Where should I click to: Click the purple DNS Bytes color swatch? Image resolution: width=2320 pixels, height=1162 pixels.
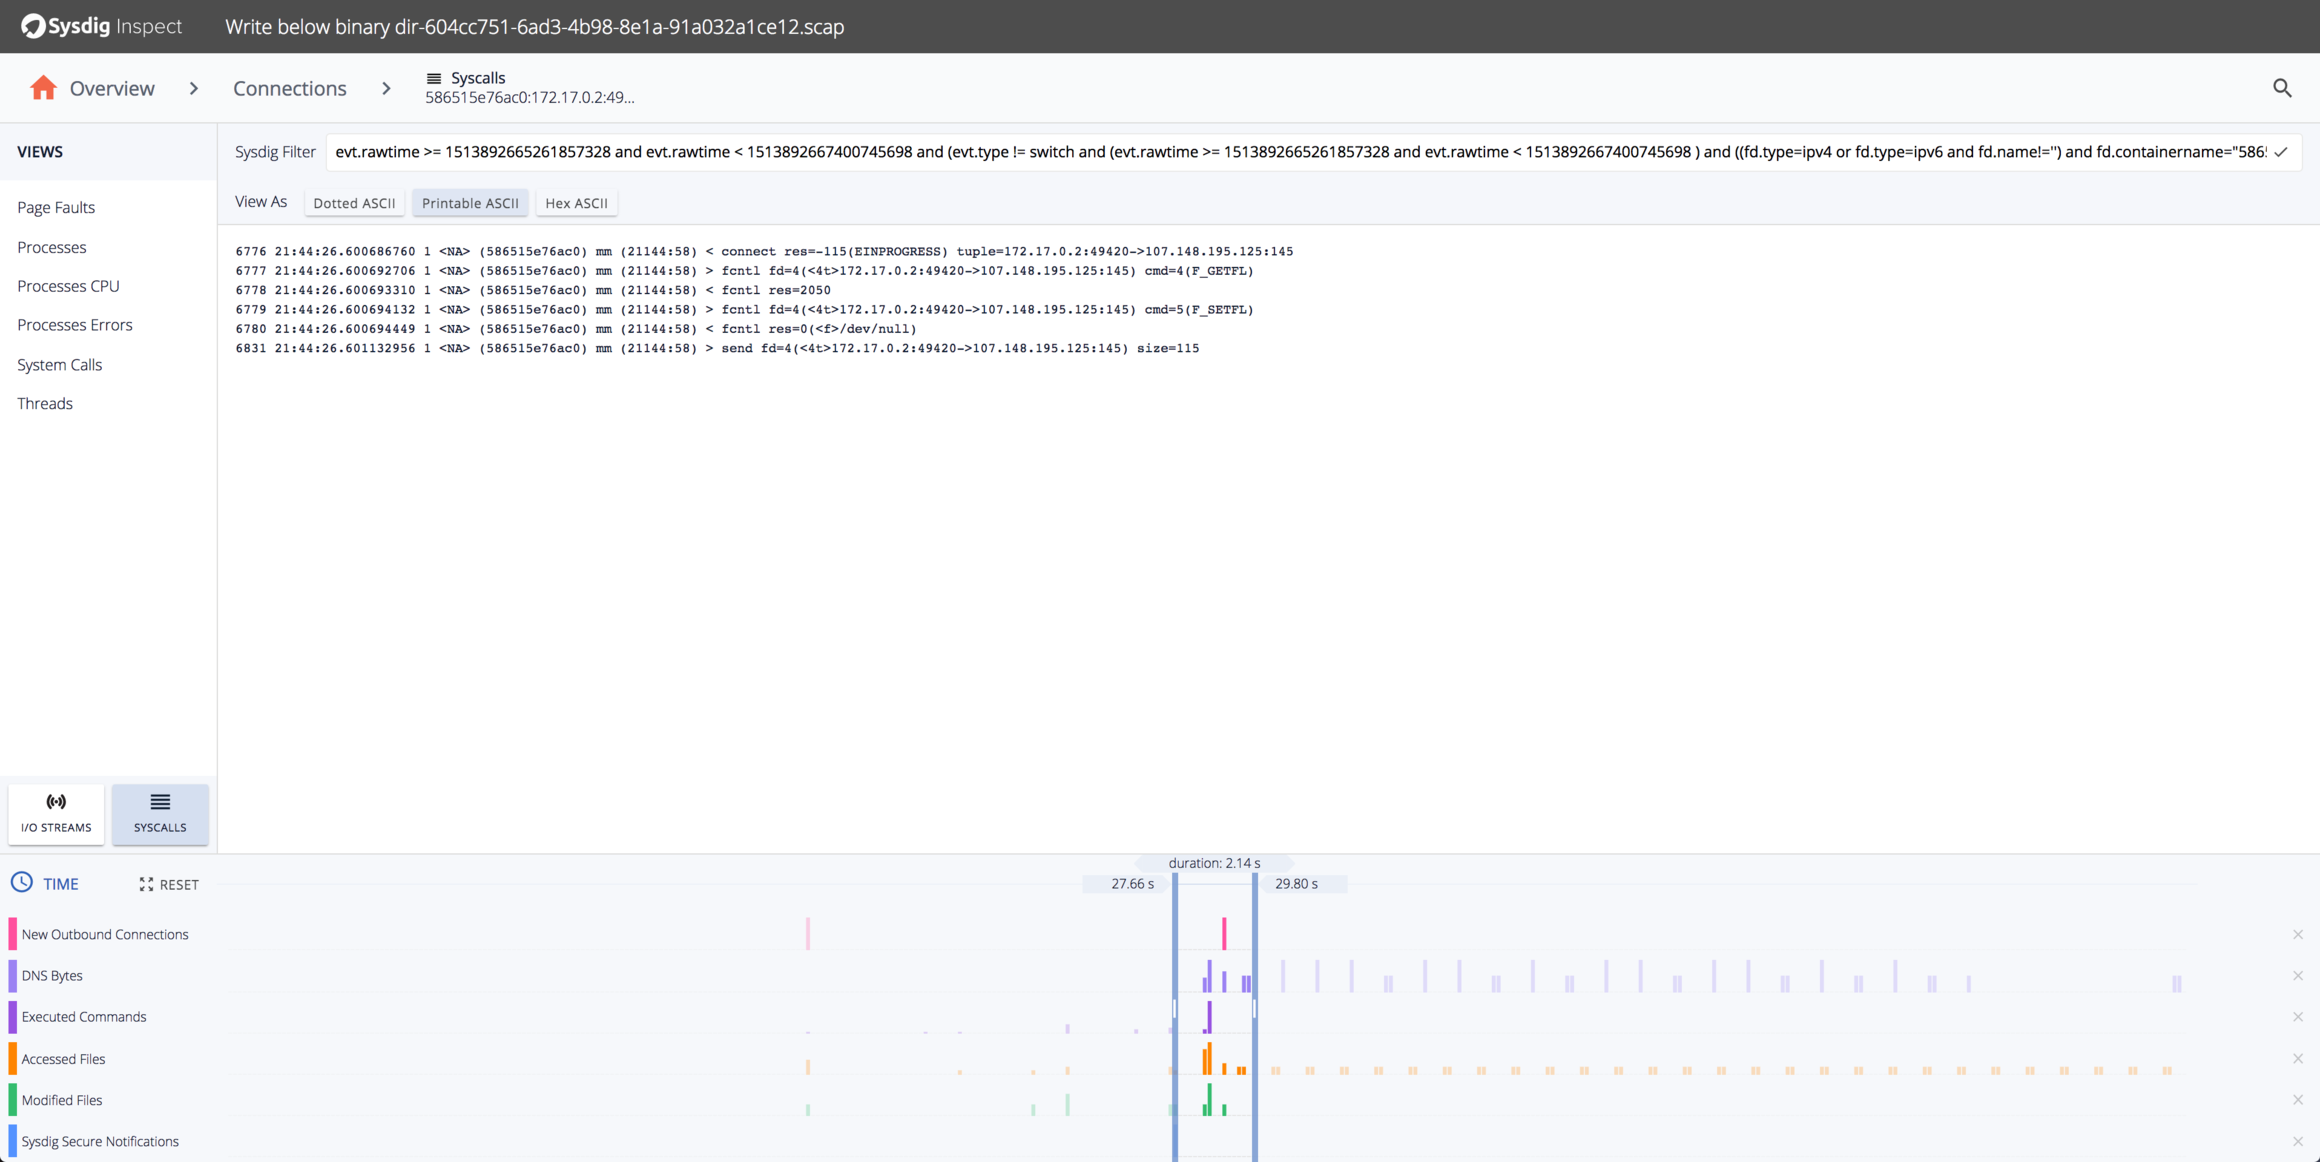pyautogui.click(x=13, y=975)
